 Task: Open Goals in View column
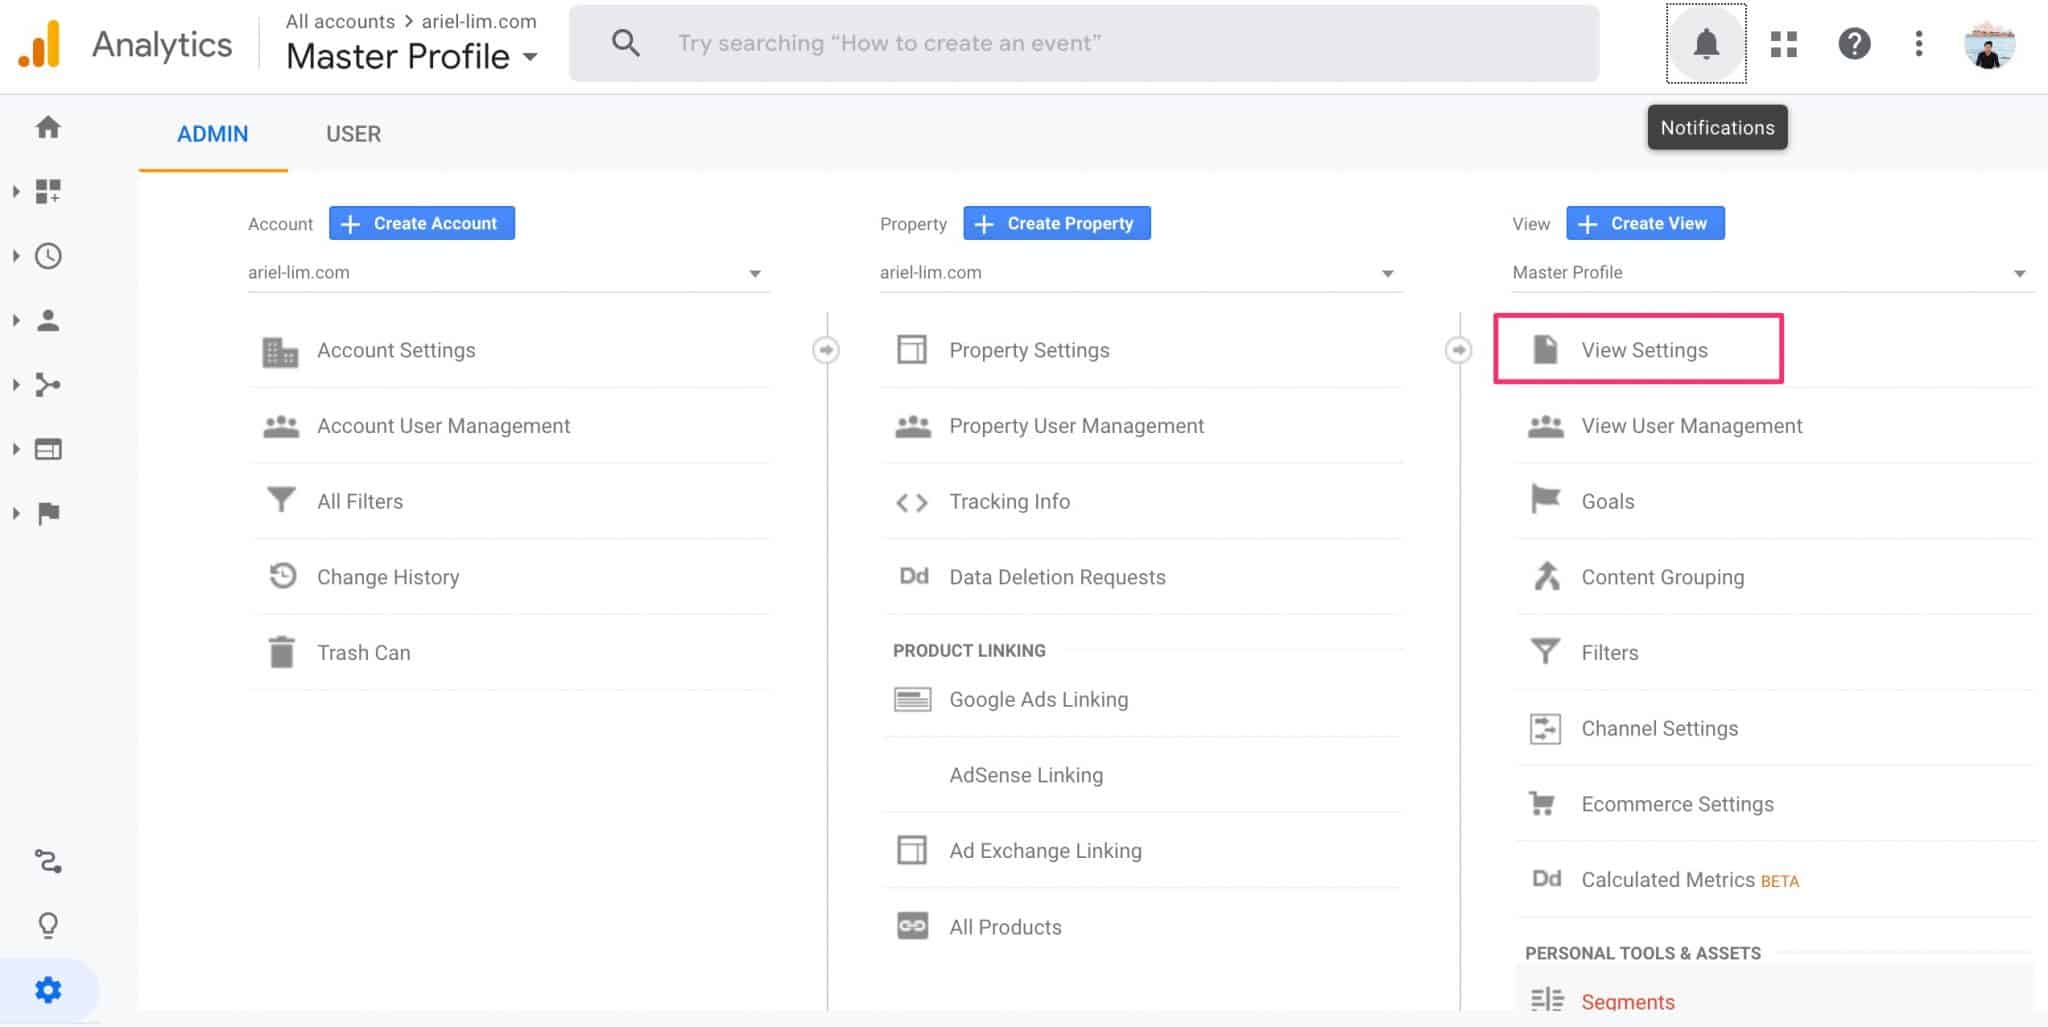(x=1774, y=501)
